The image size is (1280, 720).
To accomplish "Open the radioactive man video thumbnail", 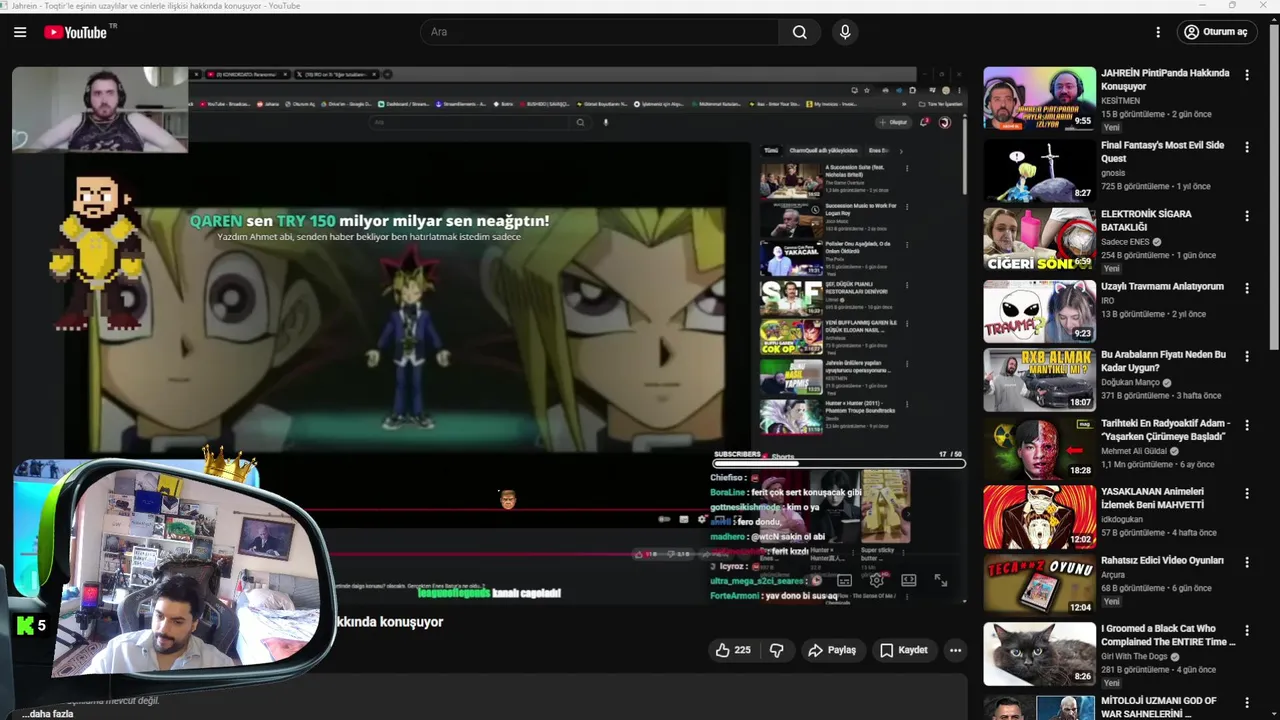I will pos(1039,448).
